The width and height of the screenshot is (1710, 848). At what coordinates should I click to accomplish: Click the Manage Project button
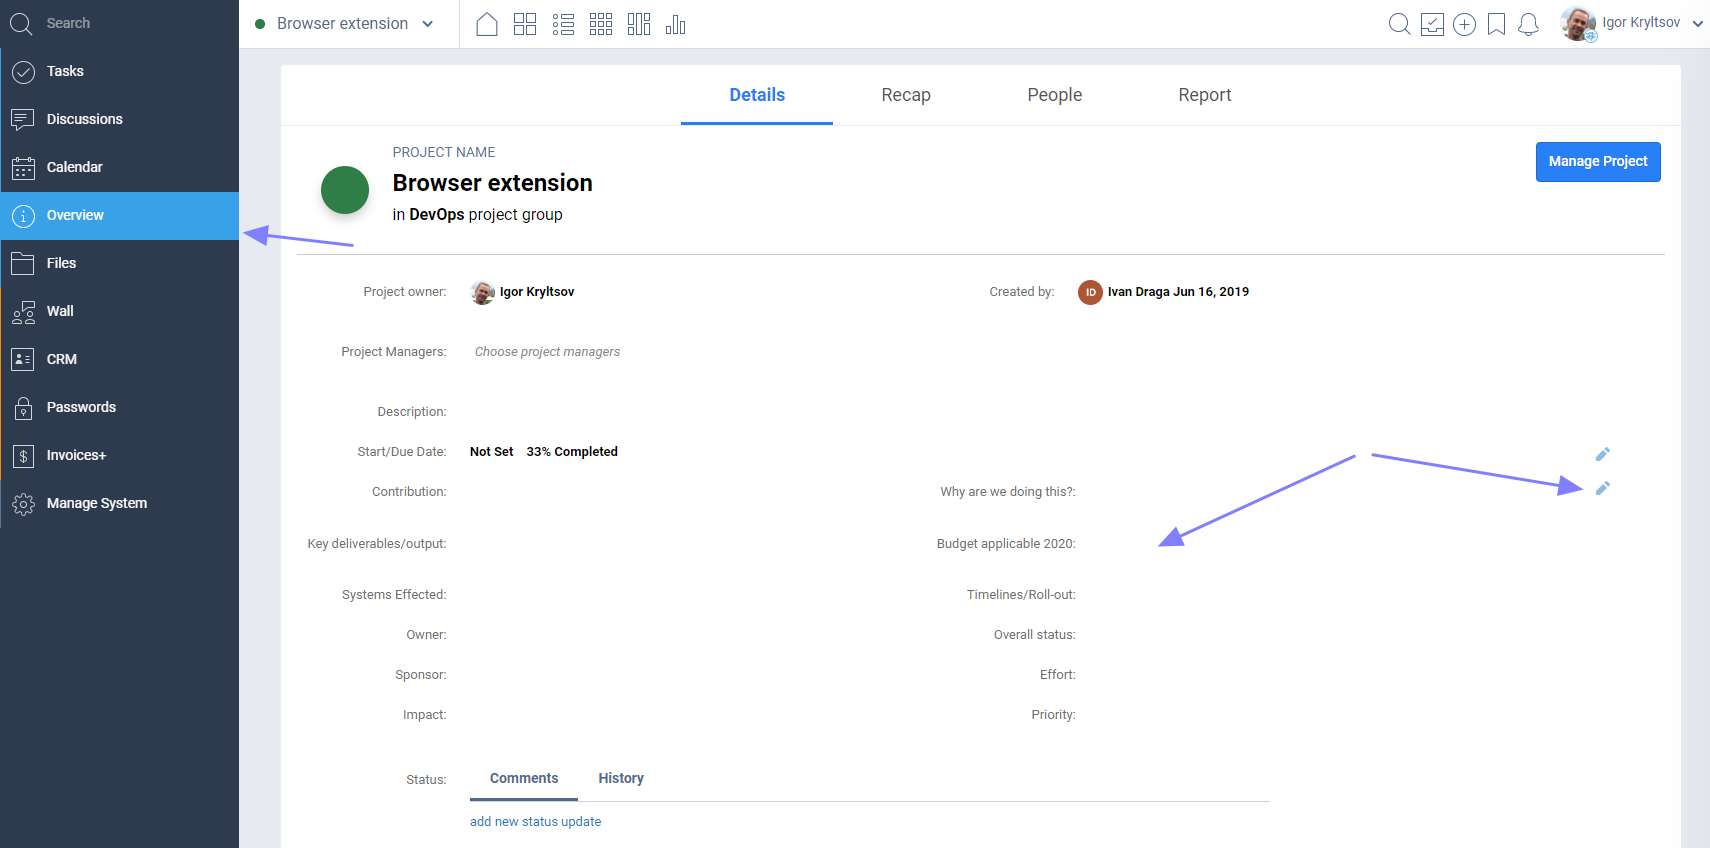point(1597,162)
